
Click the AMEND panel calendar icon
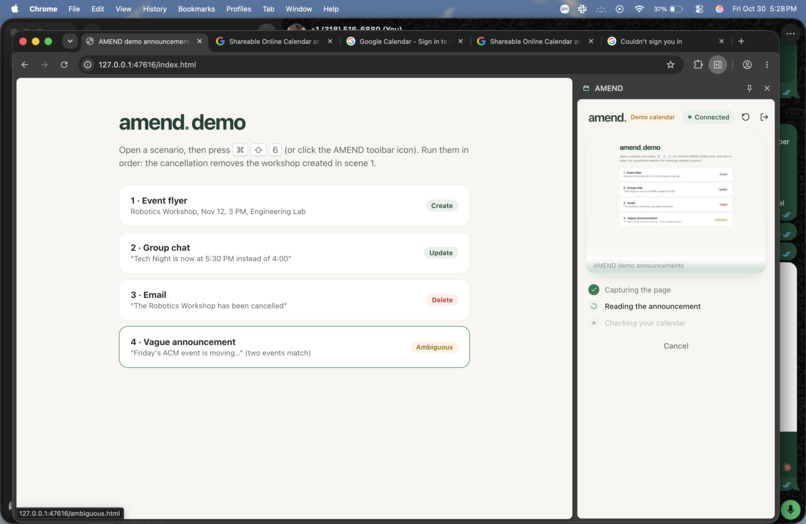586,88
